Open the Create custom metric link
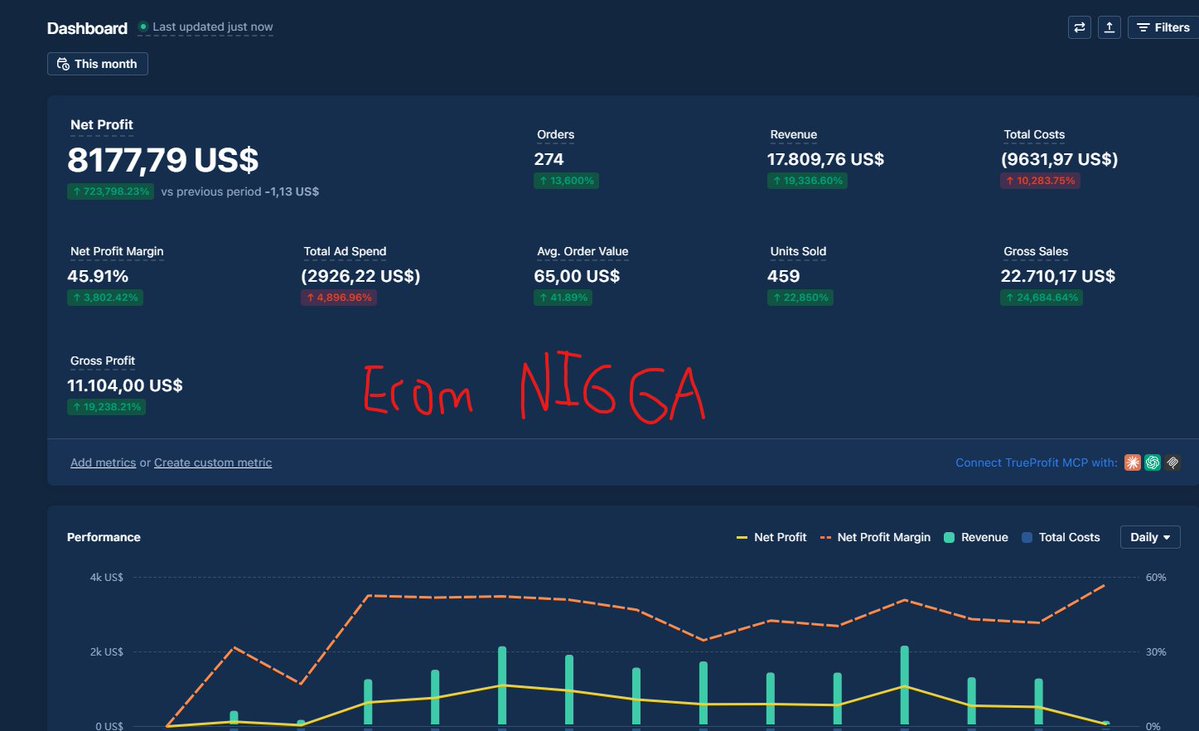Viewport: 1199px width, 731px height. (213, 463)
